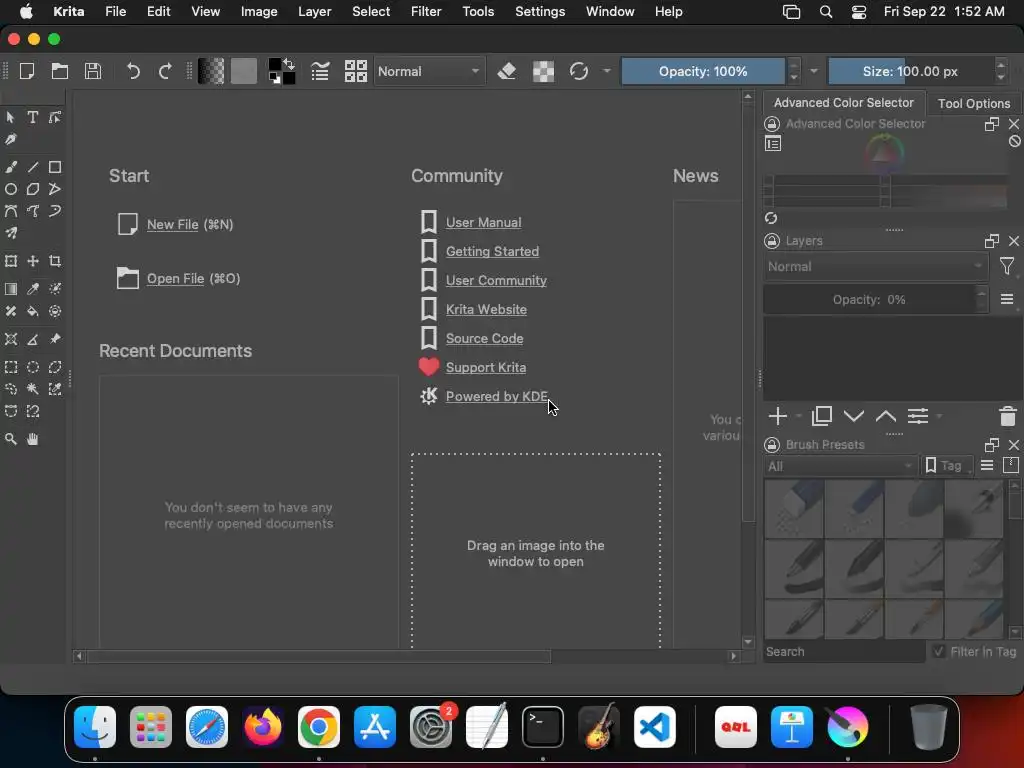Expand dropdown arrow after Opacity slider
Image resolution: width=1024 pixels, height=768 pixels.
pyautogui.click(x=814, y=71)
